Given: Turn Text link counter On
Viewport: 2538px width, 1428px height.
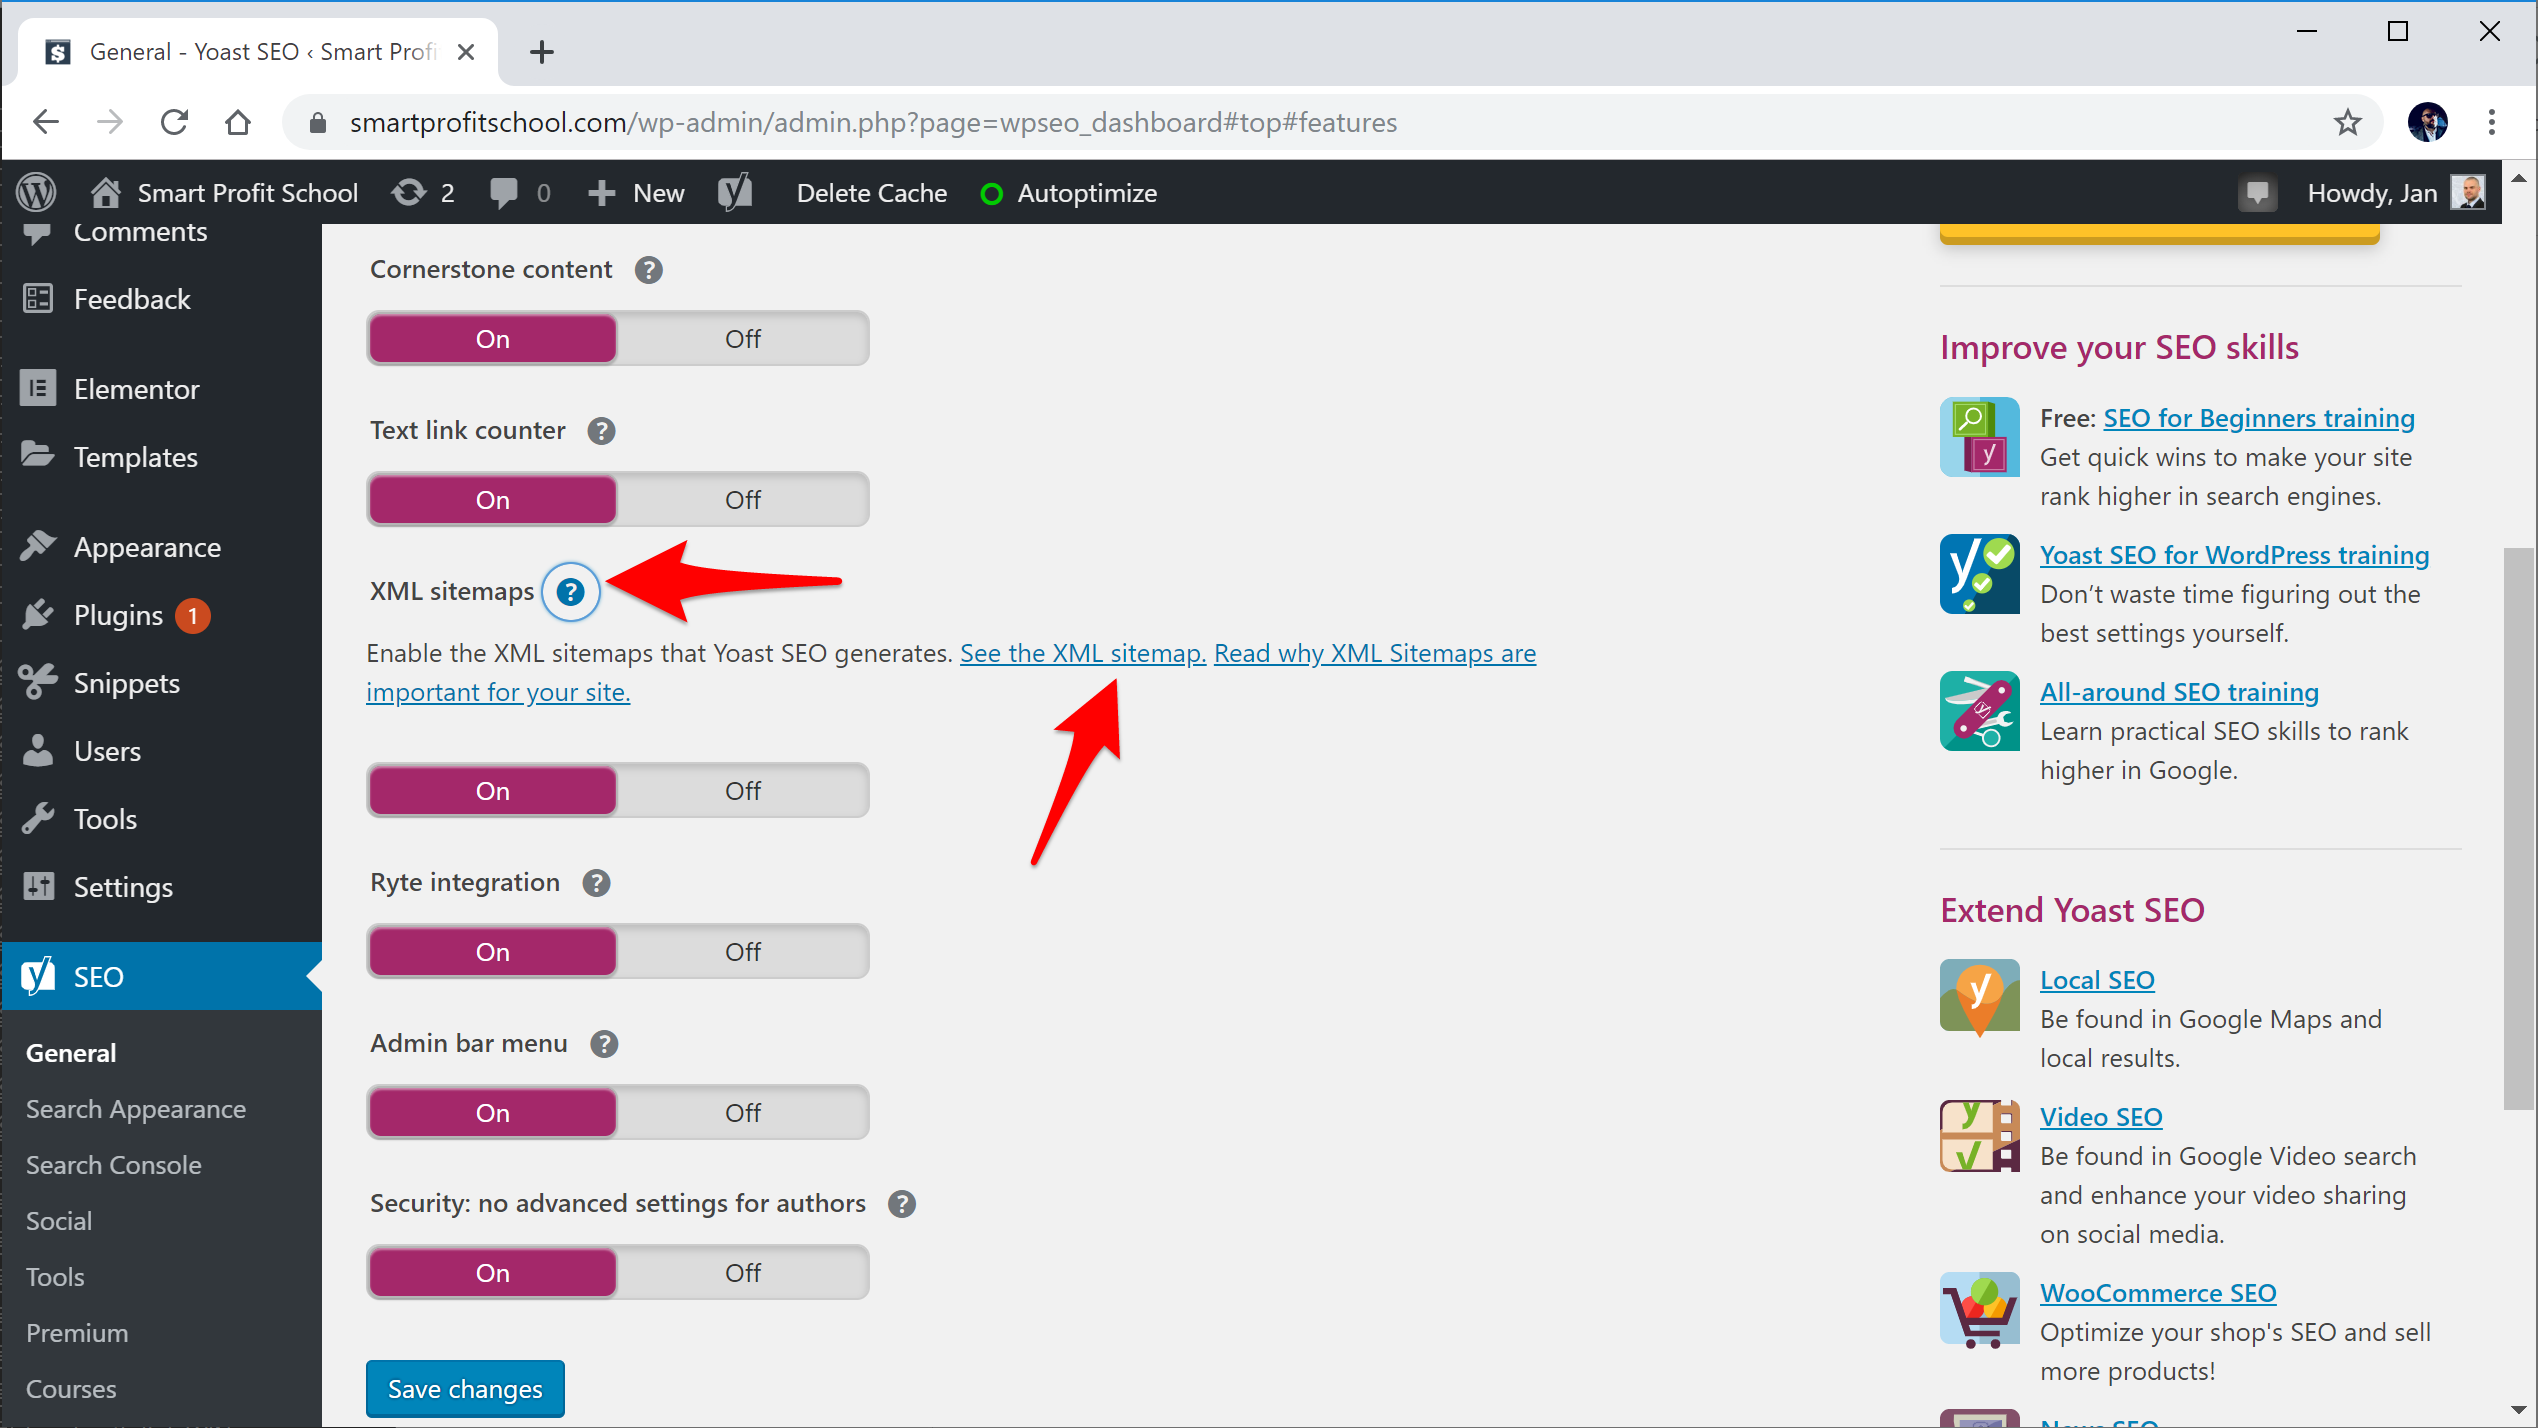Looking at the screenshot, I should click(x=492, y=500).
